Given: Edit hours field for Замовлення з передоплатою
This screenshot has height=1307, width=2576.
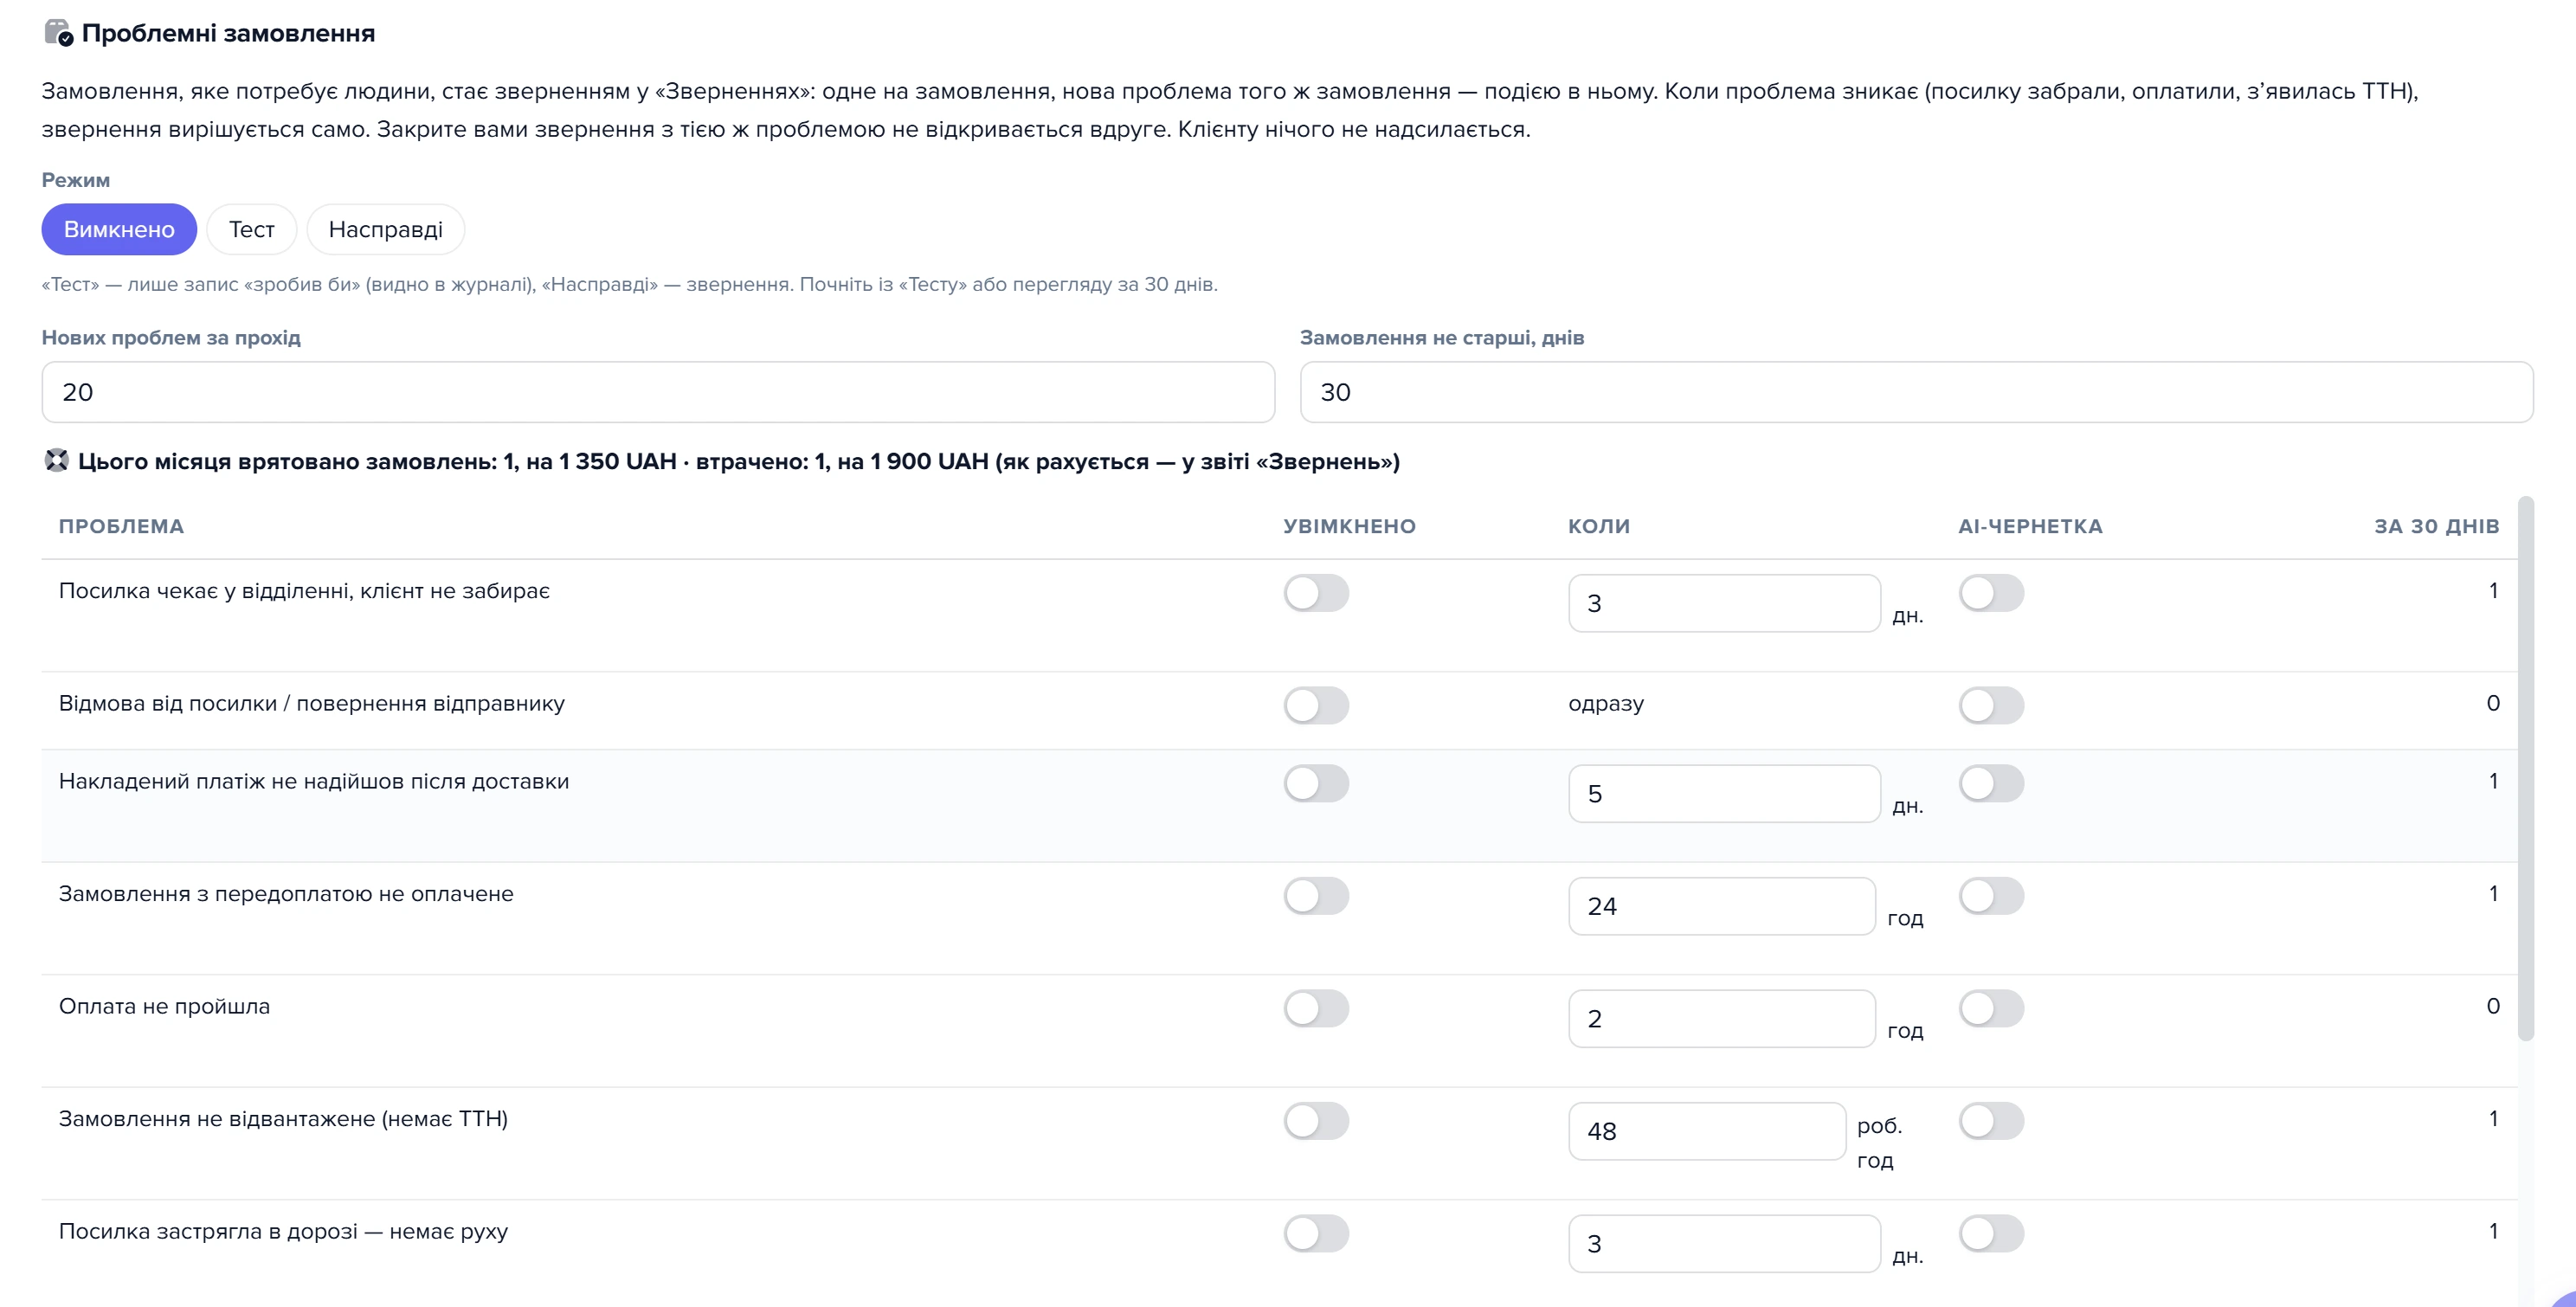Looking at the screenshot, I should [1721, 906].
